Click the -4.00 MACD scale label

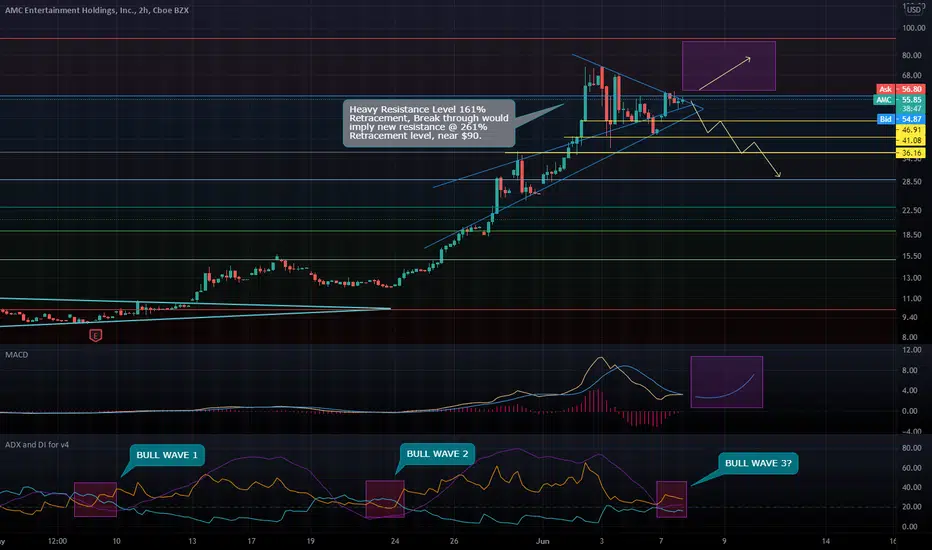tap(912, 431)
